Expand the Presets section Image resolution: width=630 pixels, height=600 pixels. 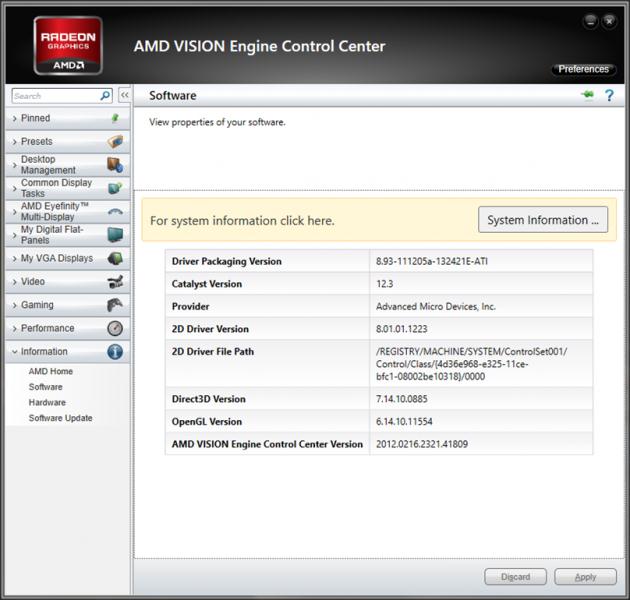[x=68, y=141]
